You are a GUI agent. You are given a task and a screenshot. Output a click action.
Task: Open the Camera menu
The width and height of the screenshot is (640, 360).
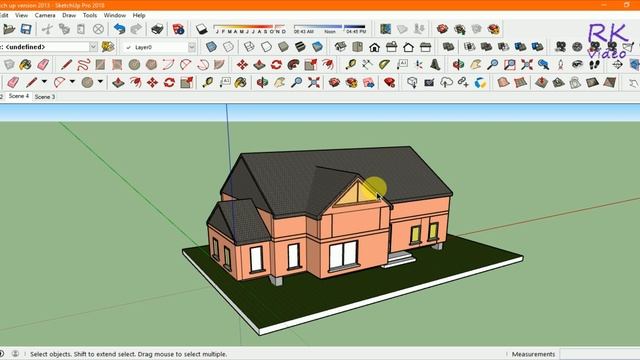pyautogui.click(x=45, y=15)
